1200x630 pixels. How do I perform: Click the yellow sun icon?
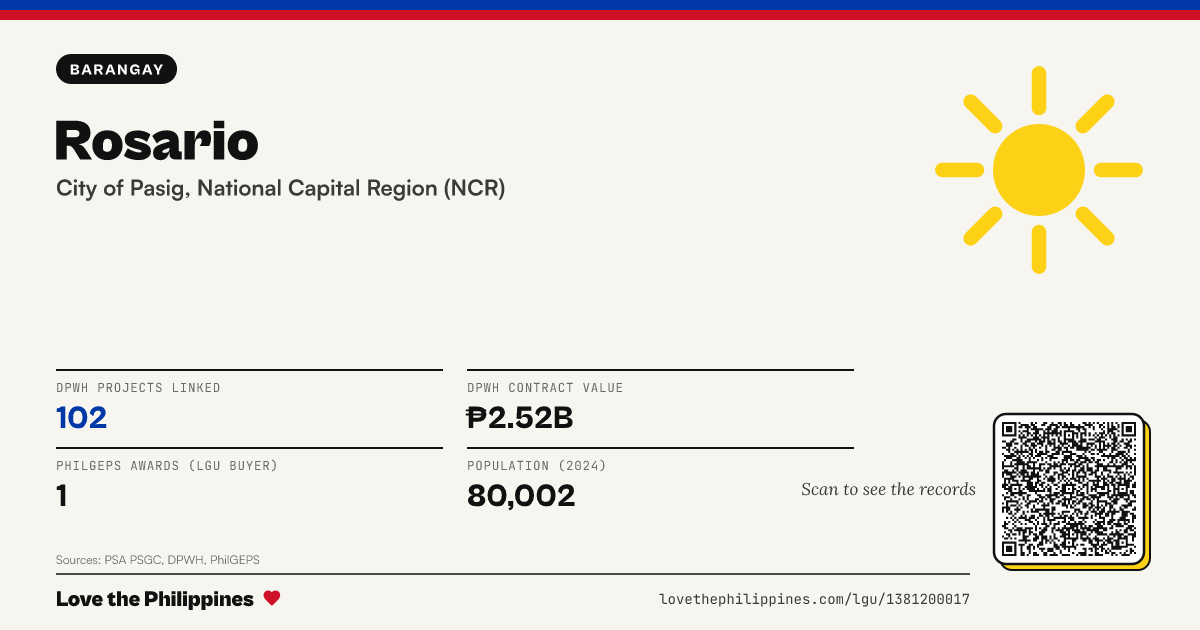pos(1039,170)
